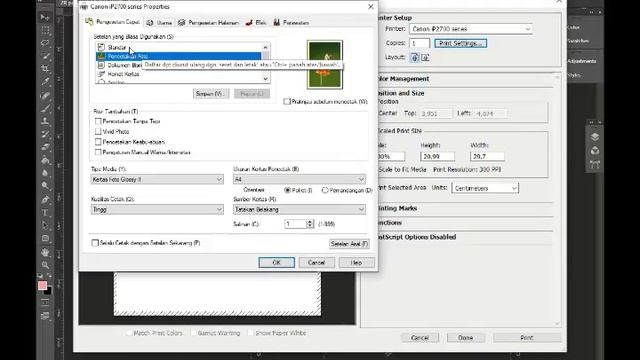
Task: Select the Paint Bucket tool
Action: coord(45,160)
